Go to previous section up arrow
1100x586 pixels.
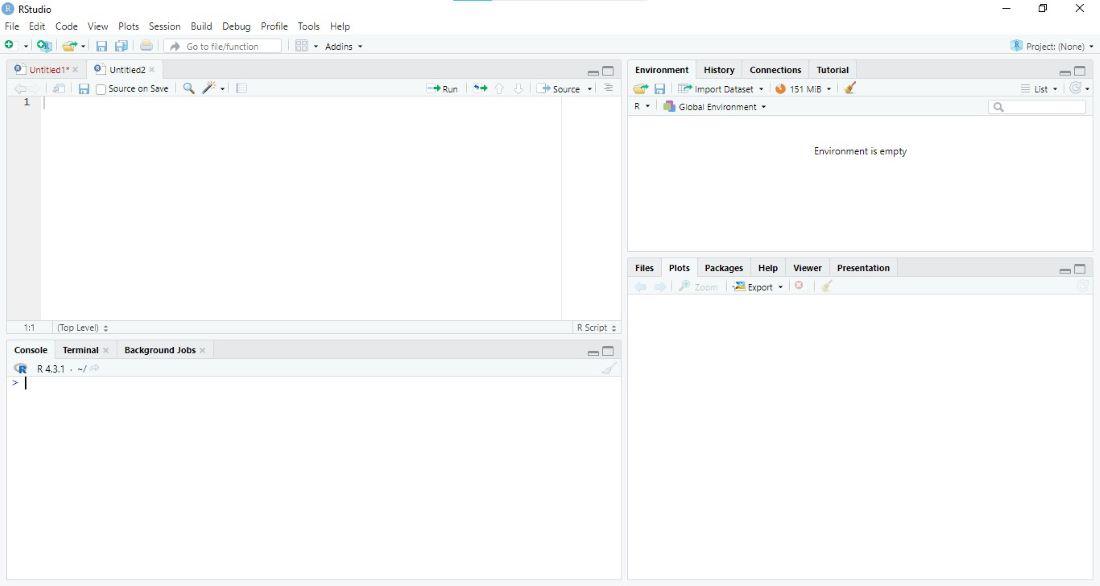499,88
